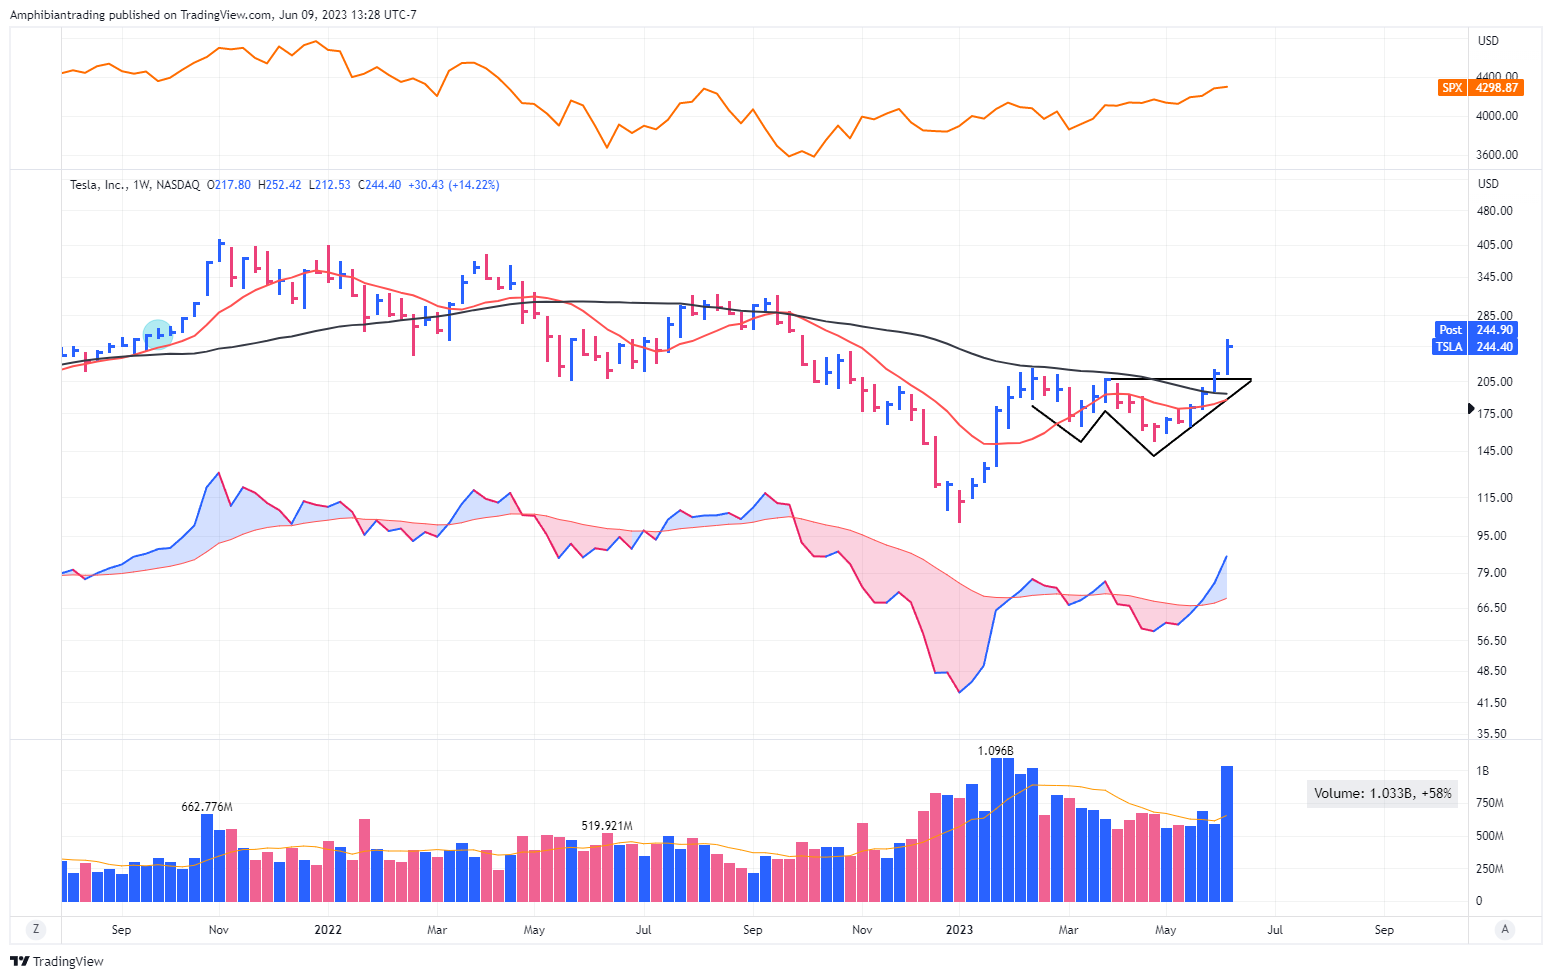Click the 205.00 price axis level
Viewport: 1552px width, 979px height.
tap(1495, 382)
